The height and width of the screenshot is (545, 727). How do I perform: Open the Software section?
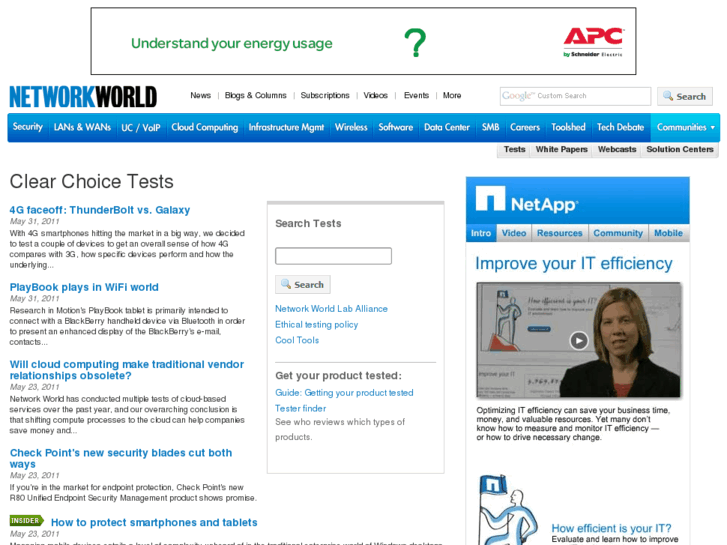pyautogui.click(x=395, y=127)
